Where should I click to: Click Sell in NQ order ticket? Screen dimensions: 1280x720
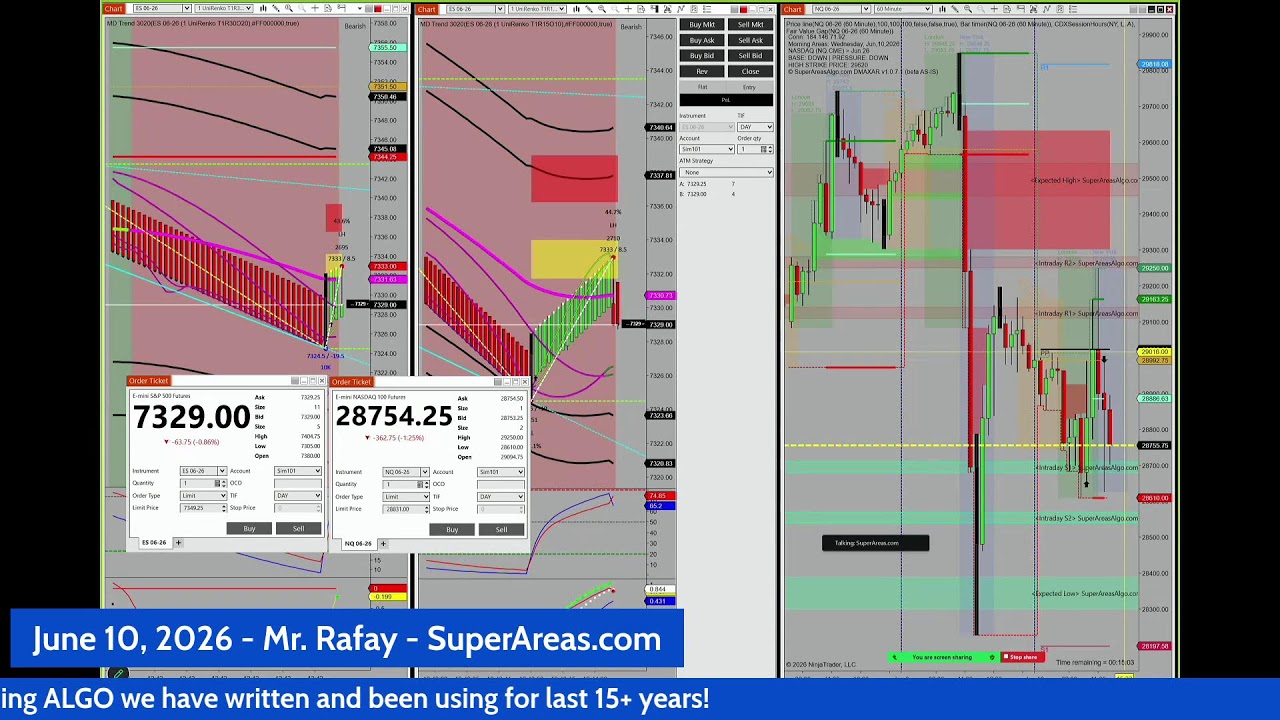pyautogui.click(x=501, y=529)
